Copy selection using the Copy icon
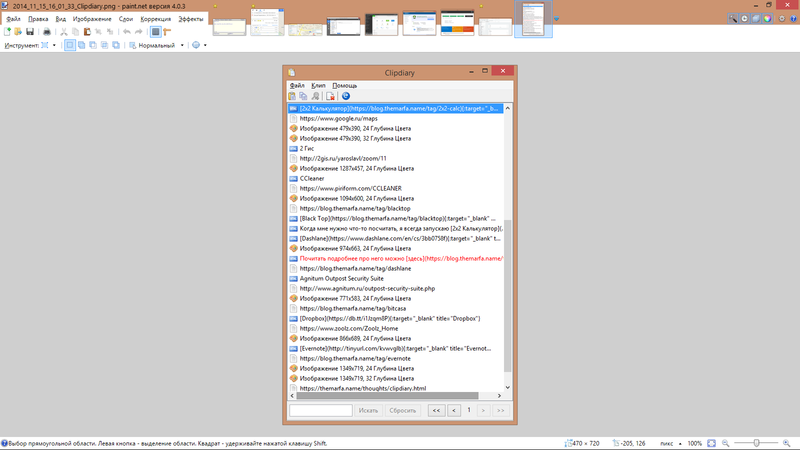 pos(76,32)
